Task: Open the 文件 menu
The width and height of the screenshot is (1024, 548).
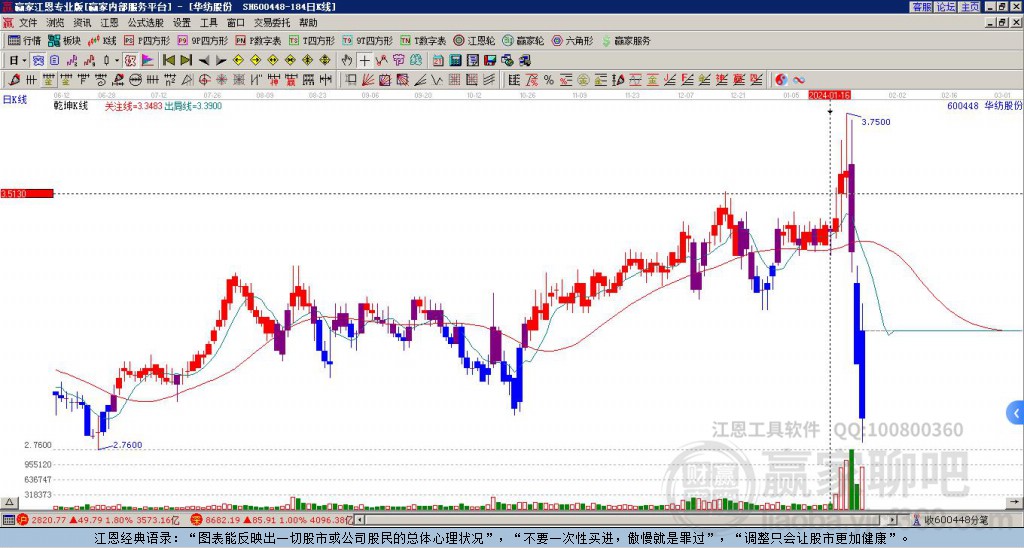Action: coord(28,23)
